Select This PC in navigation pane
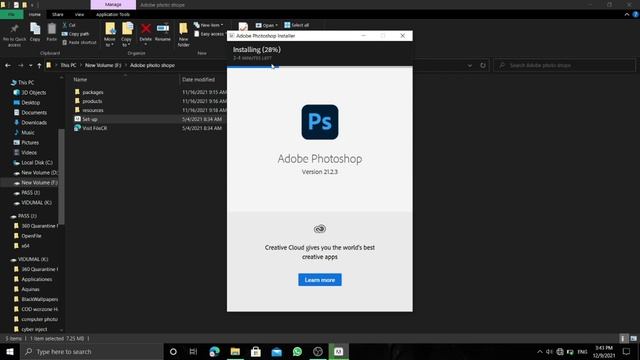The height and width of the screenshot is (360, 640). [26, 82]
